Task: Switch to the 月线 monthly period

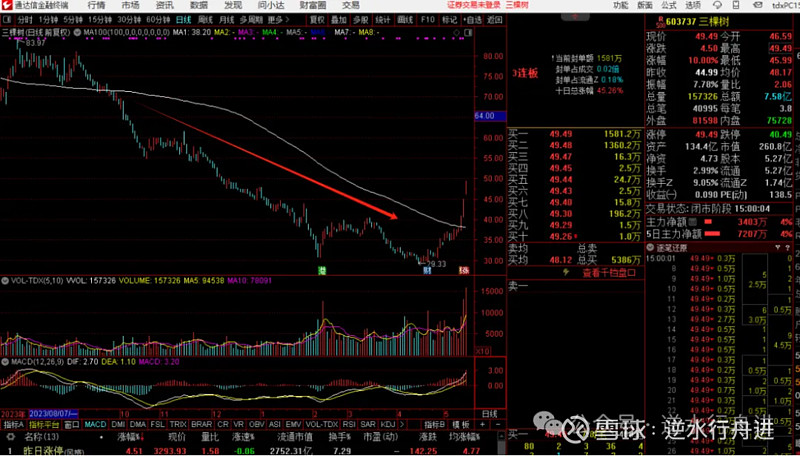Action: coord(227,20)
